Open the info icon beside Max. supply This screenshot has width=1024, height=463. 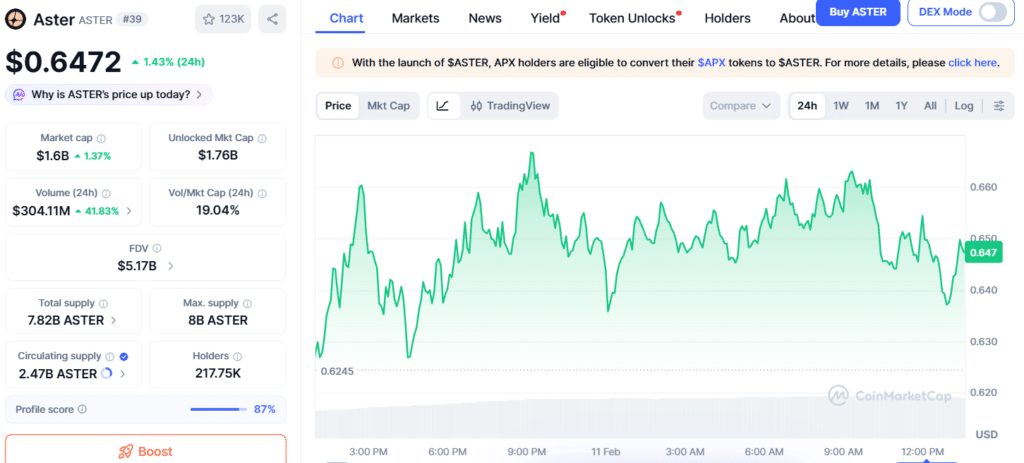[x=247, y=304]
